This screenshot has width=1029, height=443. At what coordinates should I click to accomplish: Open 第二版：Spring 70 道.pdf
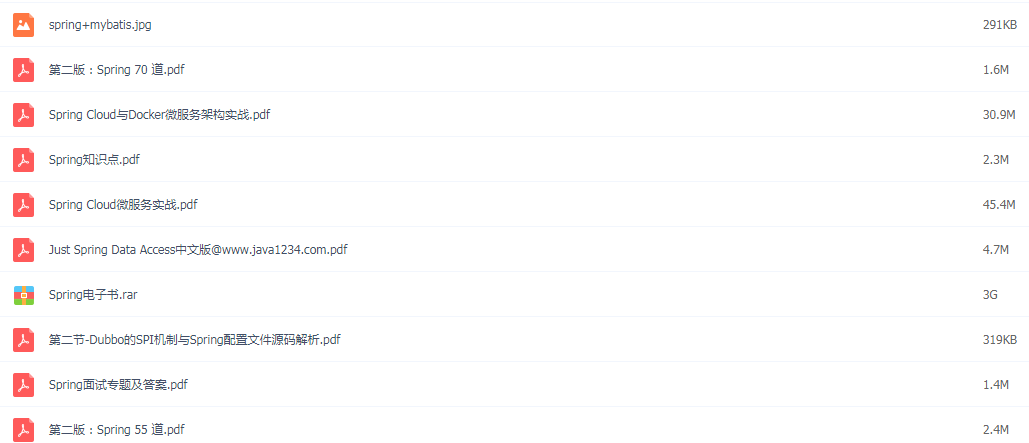[x=116, y=70]
